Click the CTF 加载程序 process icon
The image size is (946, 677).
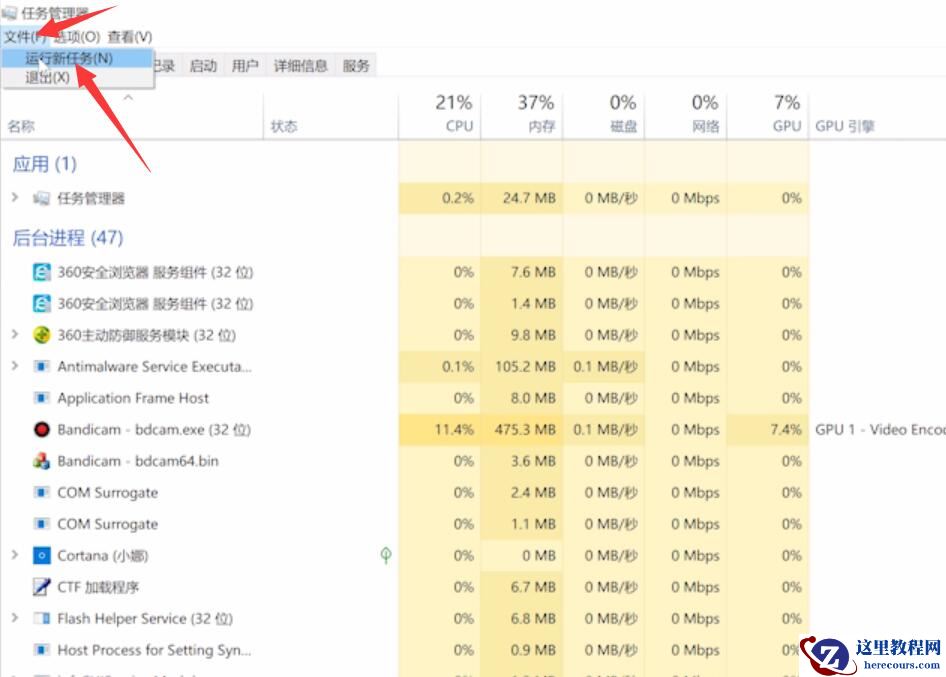pos(41,587)
